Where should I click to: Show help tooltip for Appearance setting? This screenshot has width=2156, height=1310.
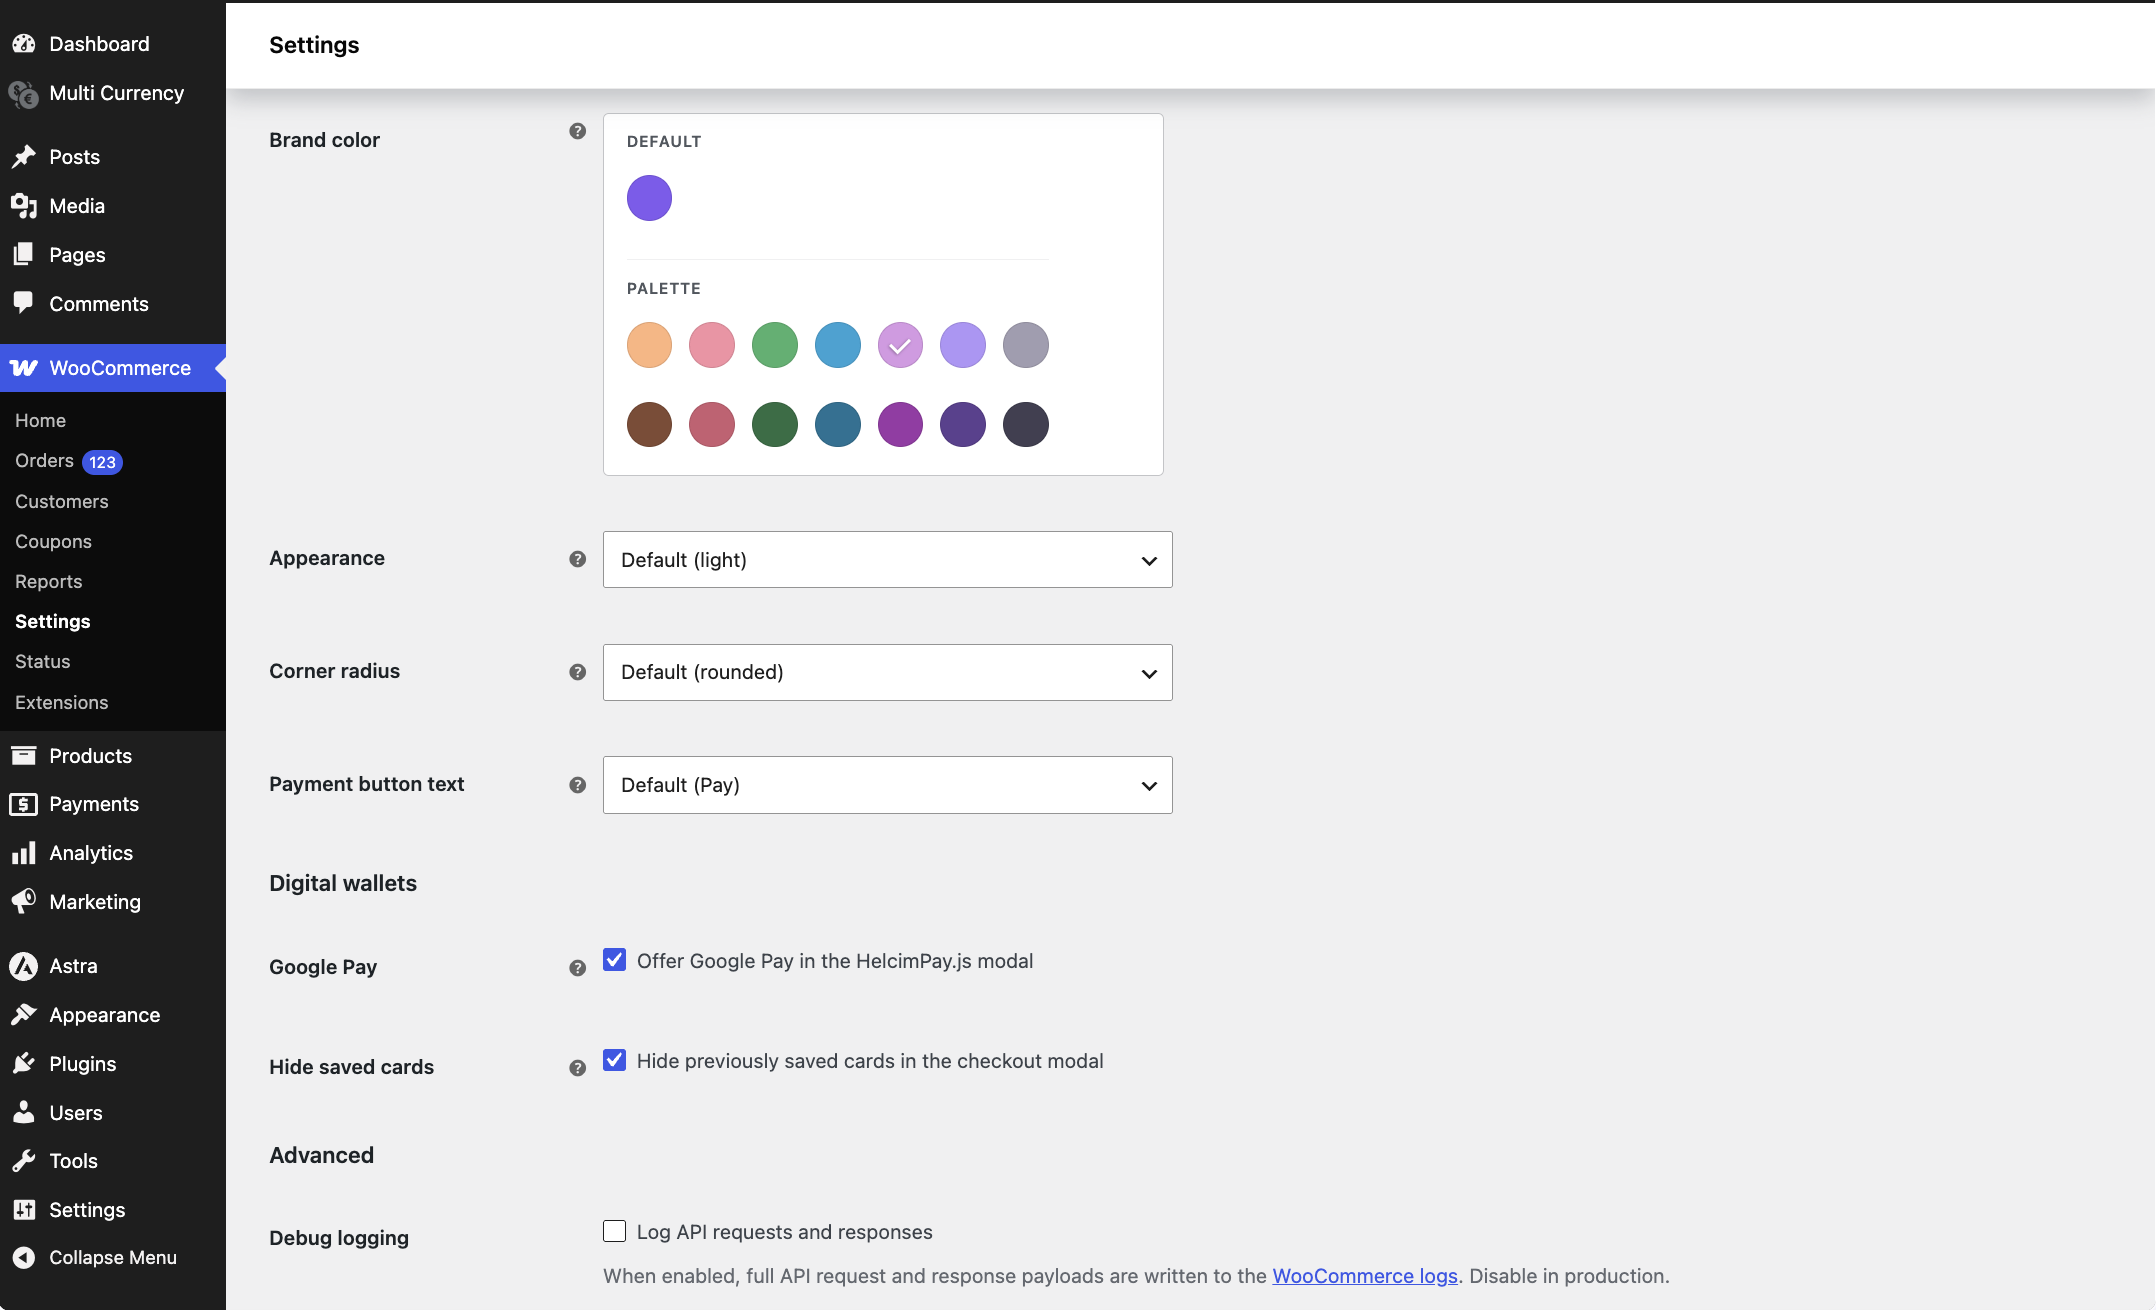(x=577, y=559)
